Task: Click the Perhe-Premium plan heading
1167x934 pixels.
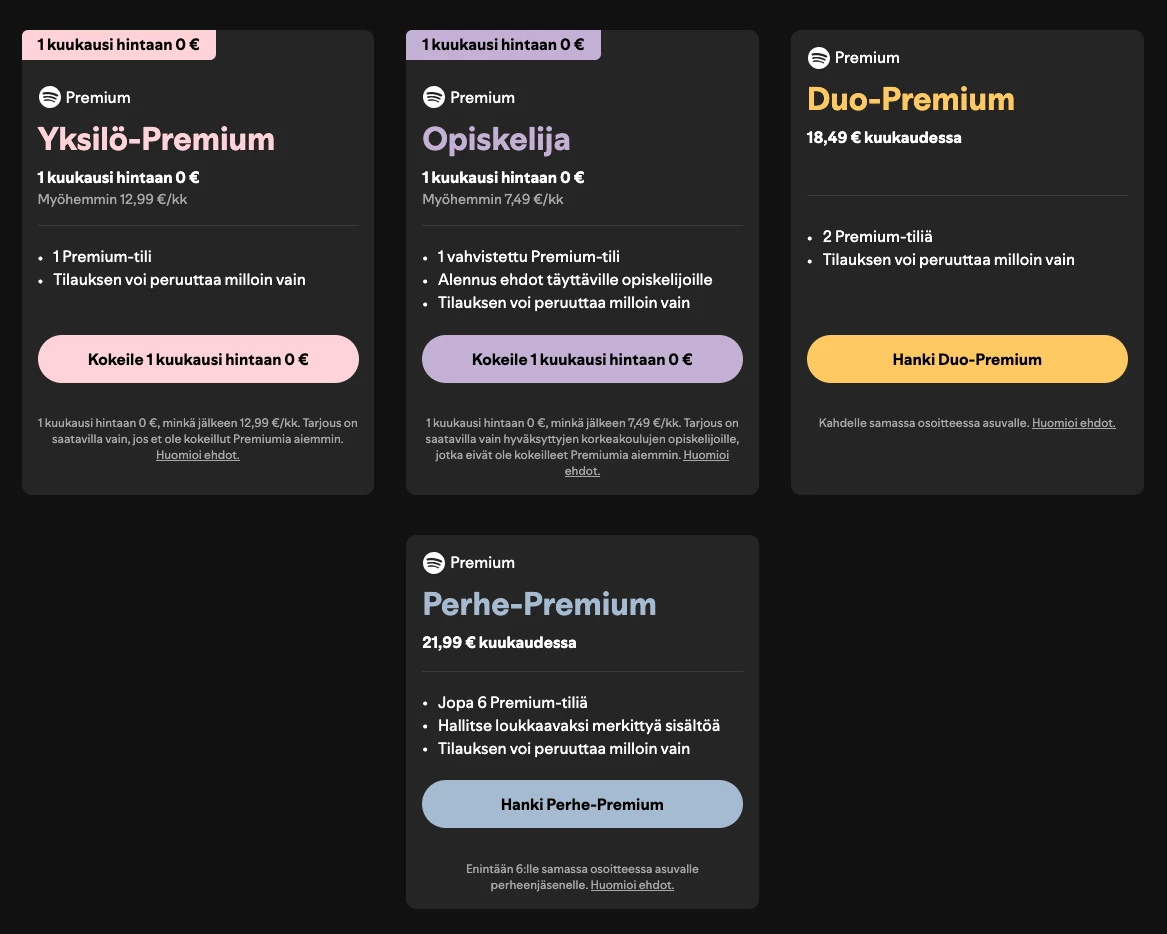Action: coord(539,604)
